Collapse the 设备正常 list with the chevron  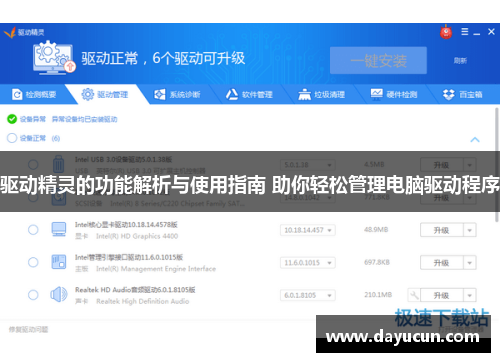tap(475, 139)
